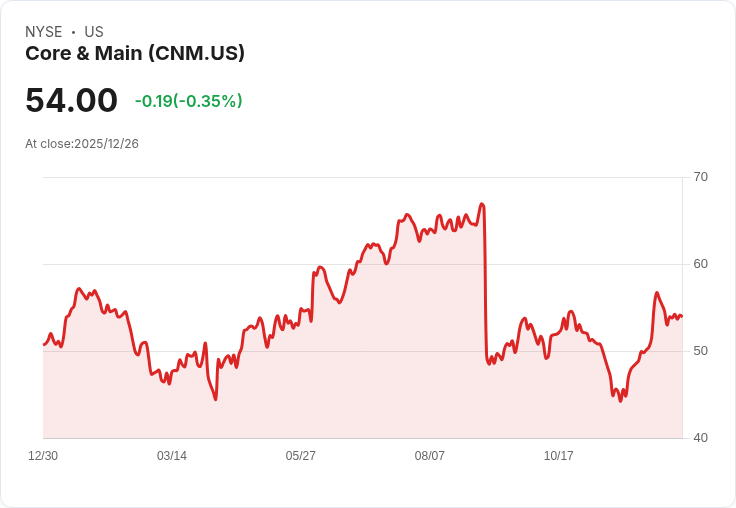Click the 40 price axis label
This screenshot has height=508, width=736.
[700, 438]
